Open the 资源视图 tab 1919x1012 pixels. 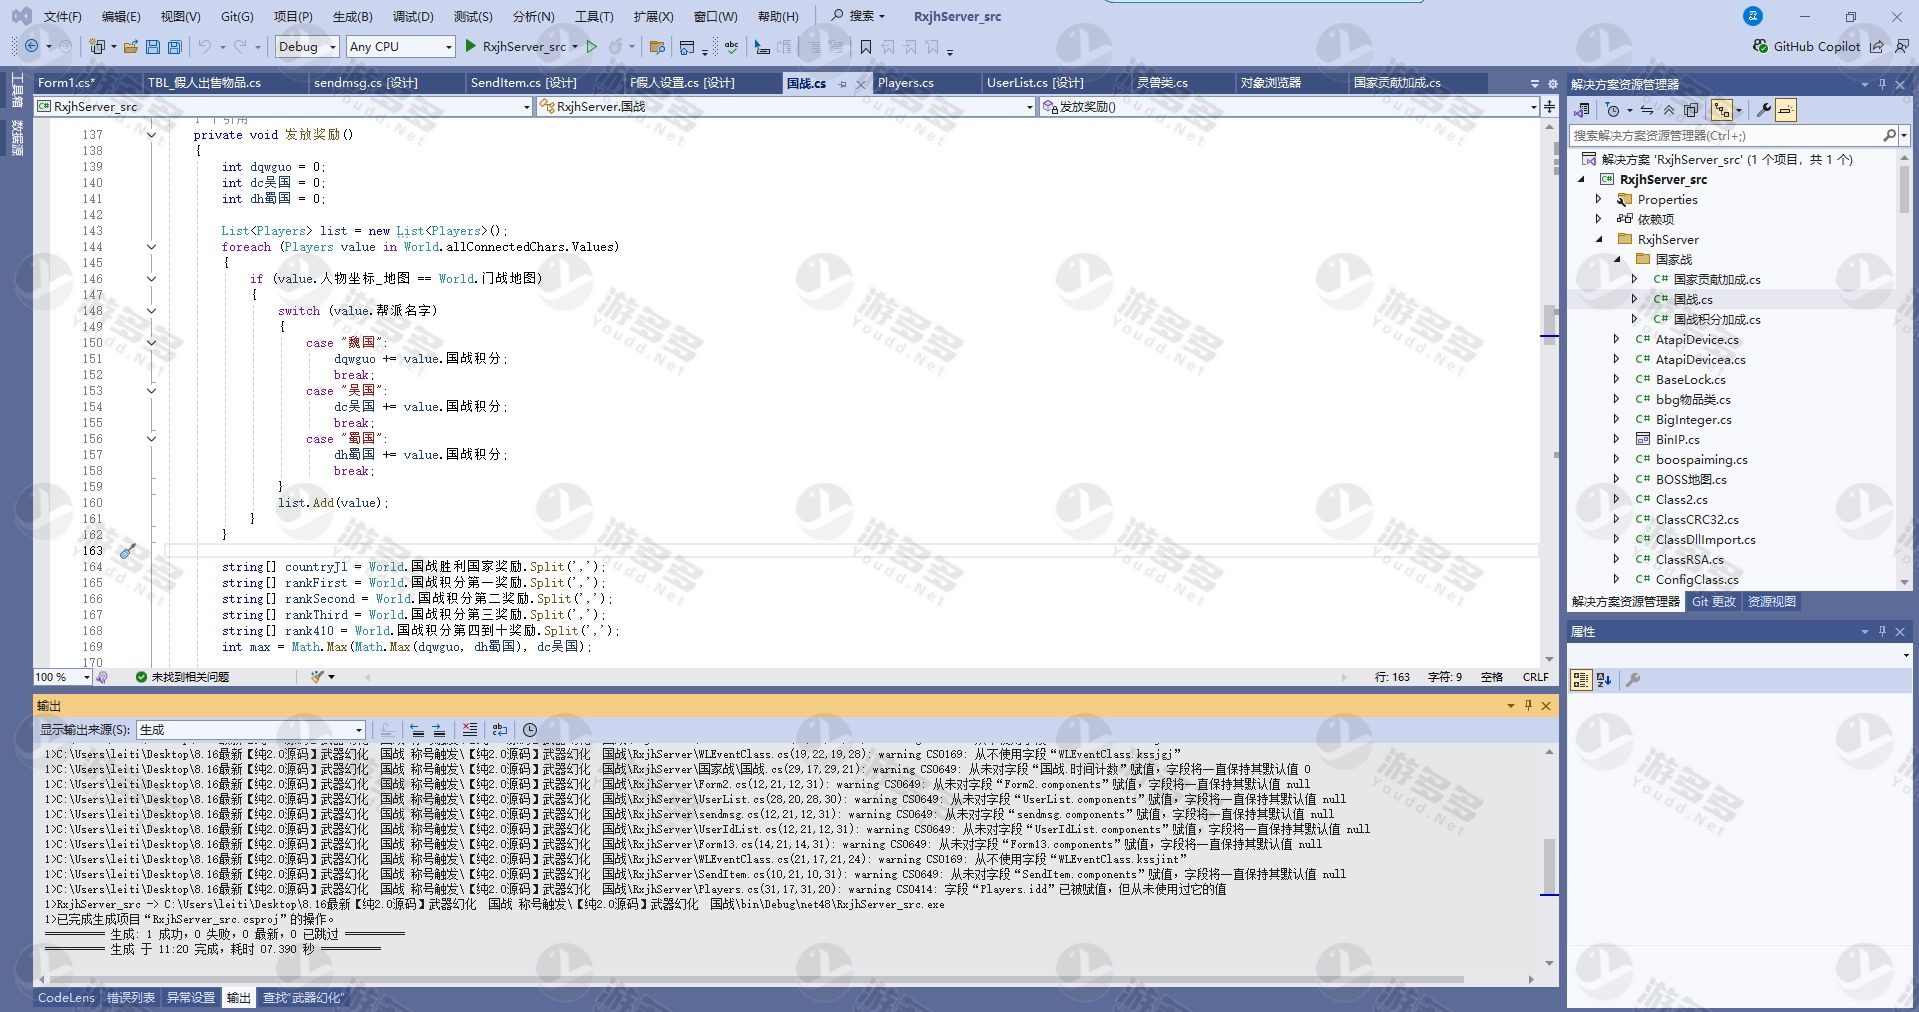coord(1772,602)
